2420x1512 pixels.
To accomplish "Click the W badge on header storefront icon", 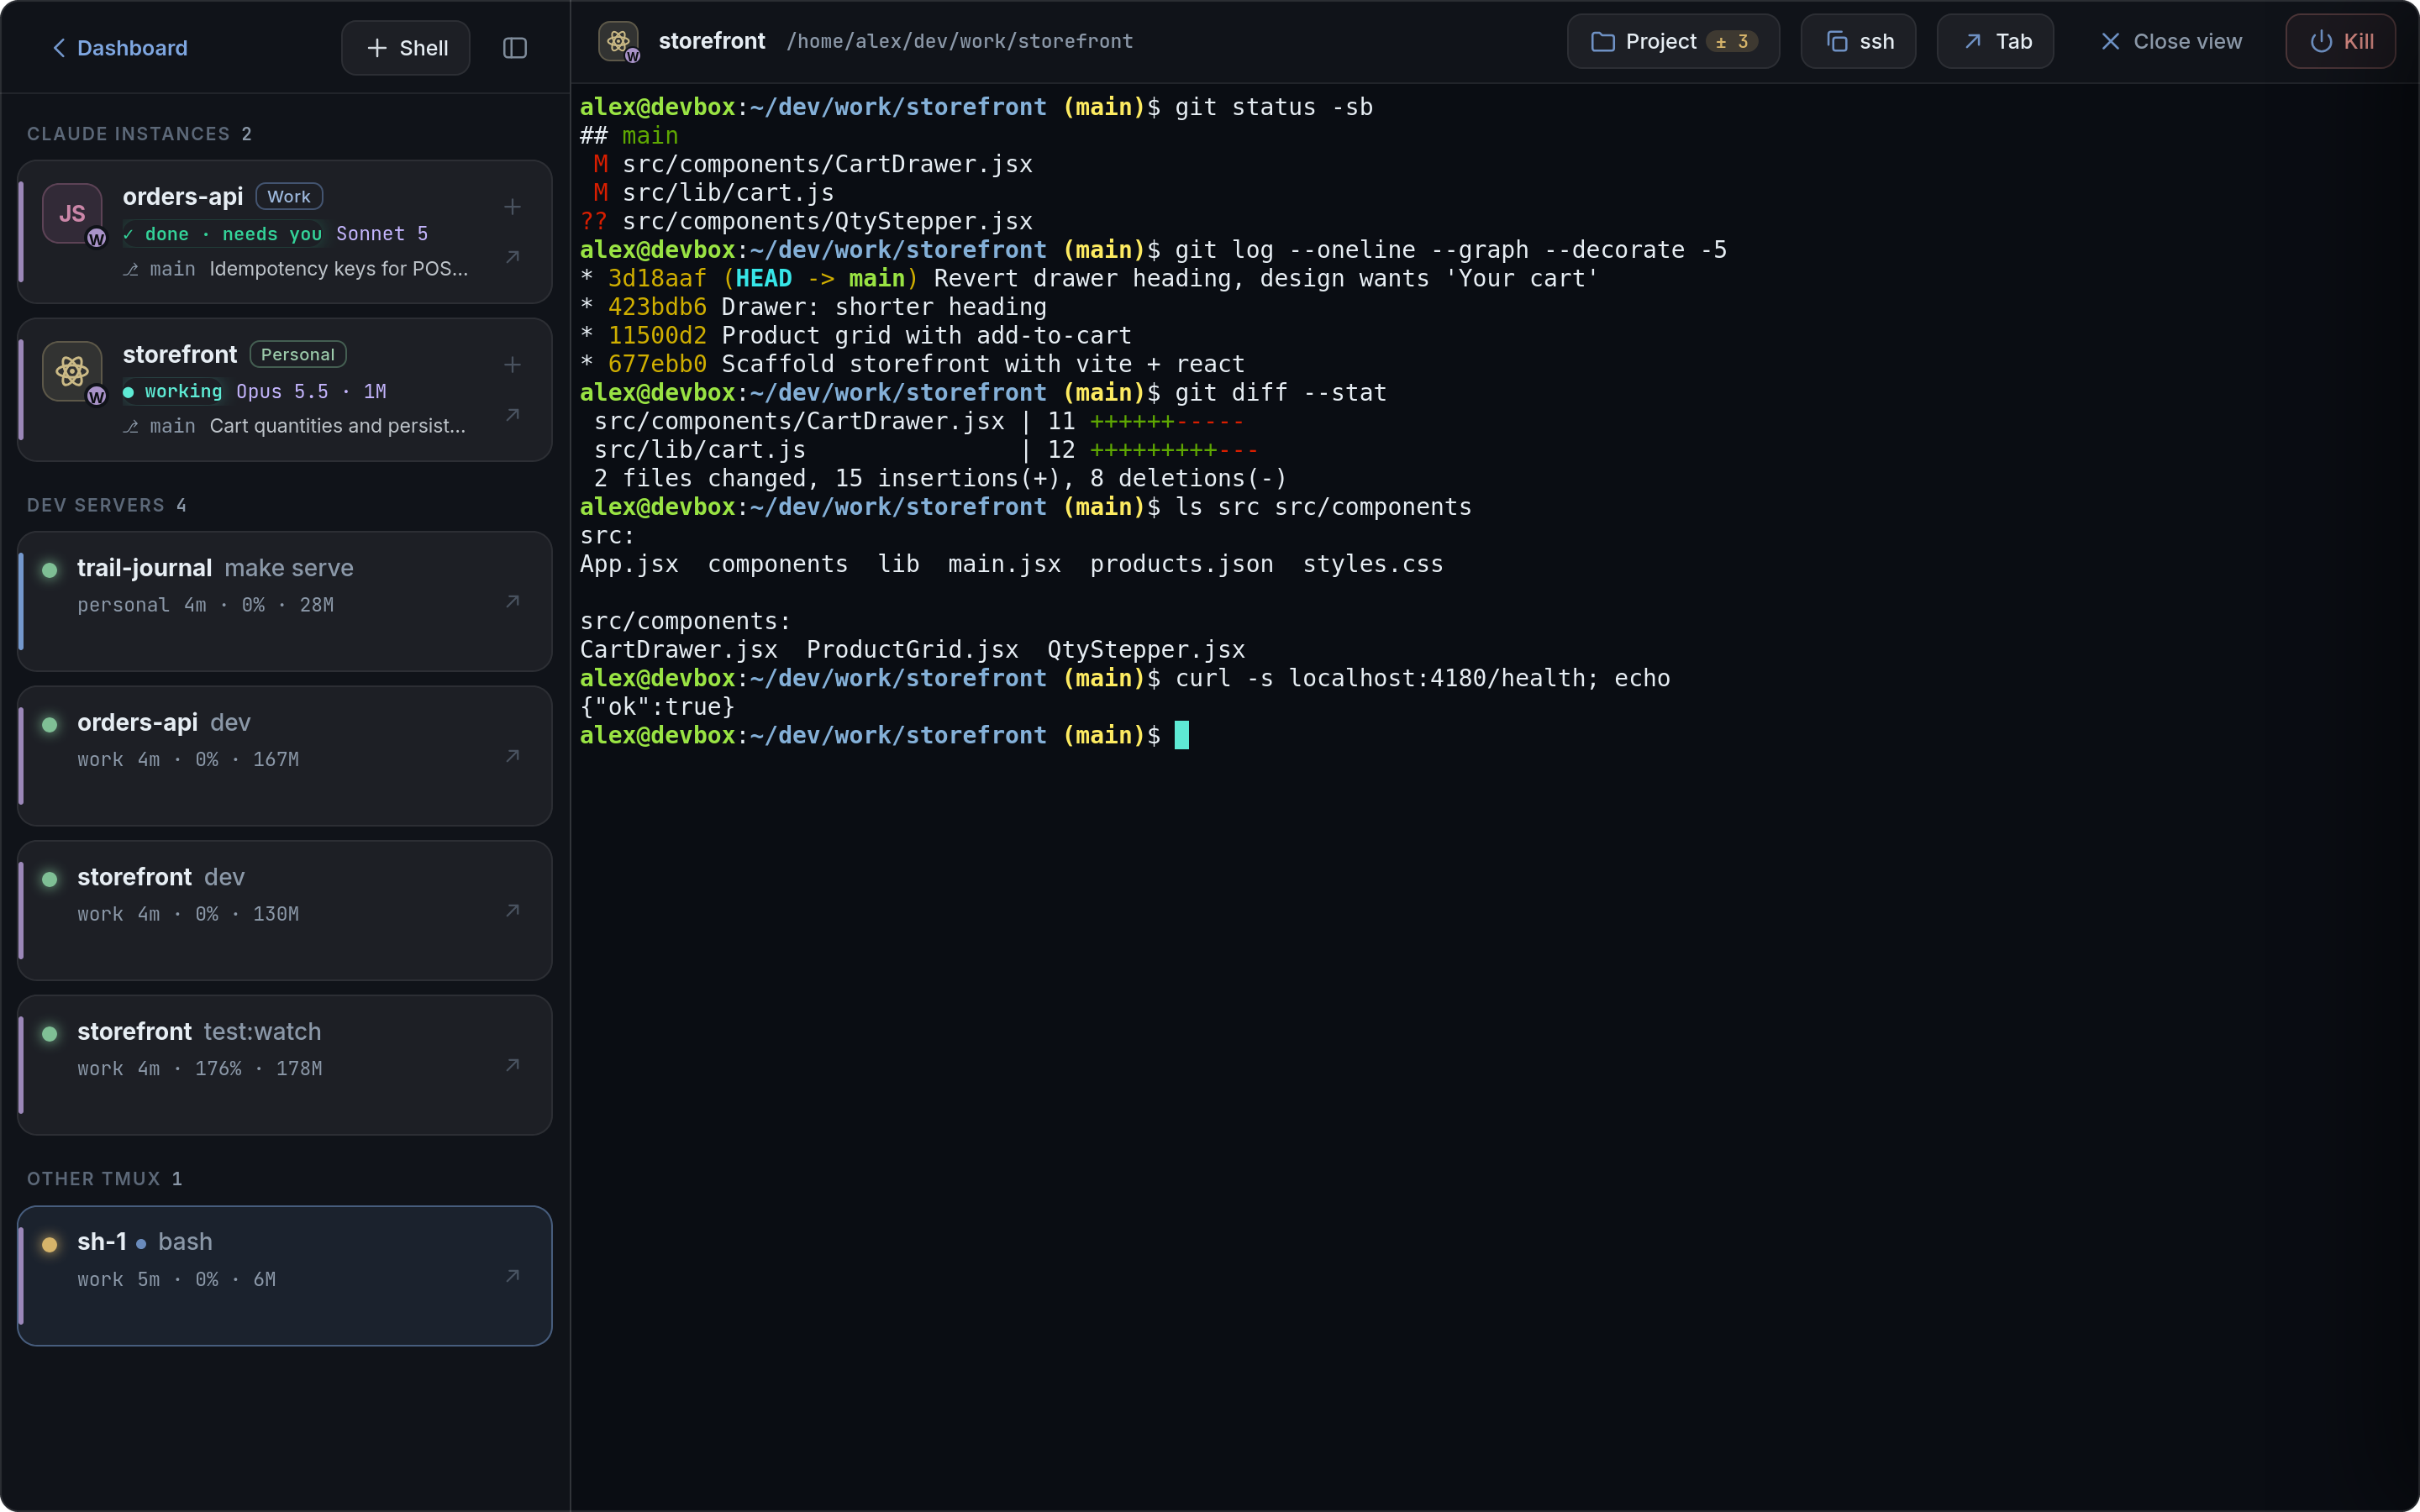I will (632, 56).
